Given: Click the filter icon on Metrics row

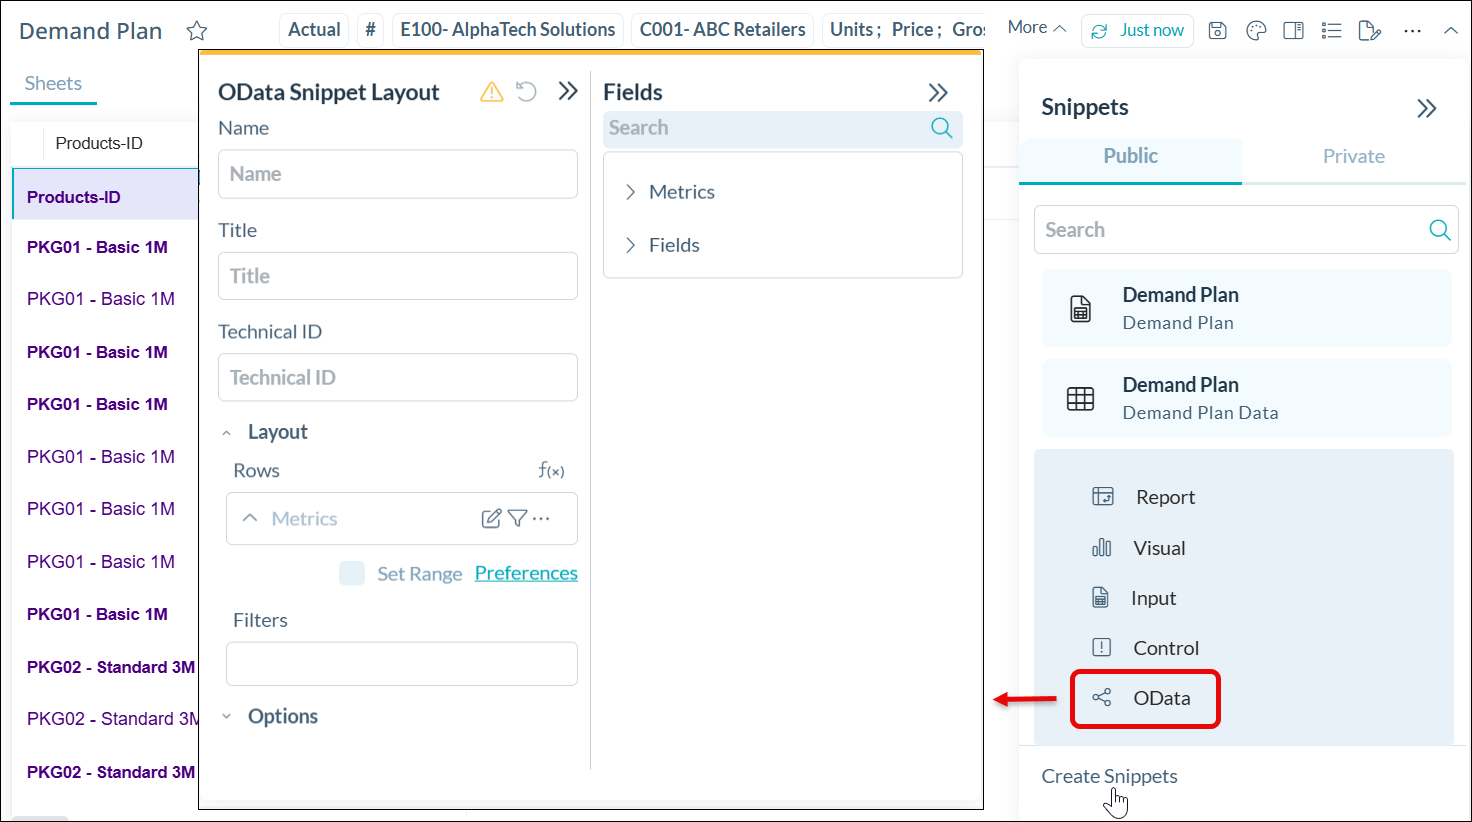Looking at the screenshot, I should point(517,518).
